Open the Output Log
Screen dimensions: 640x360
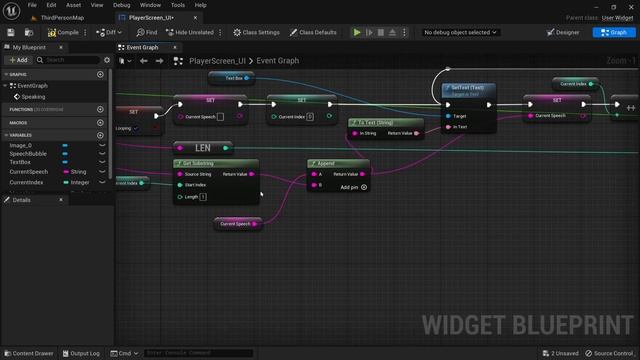pos(81,353)
